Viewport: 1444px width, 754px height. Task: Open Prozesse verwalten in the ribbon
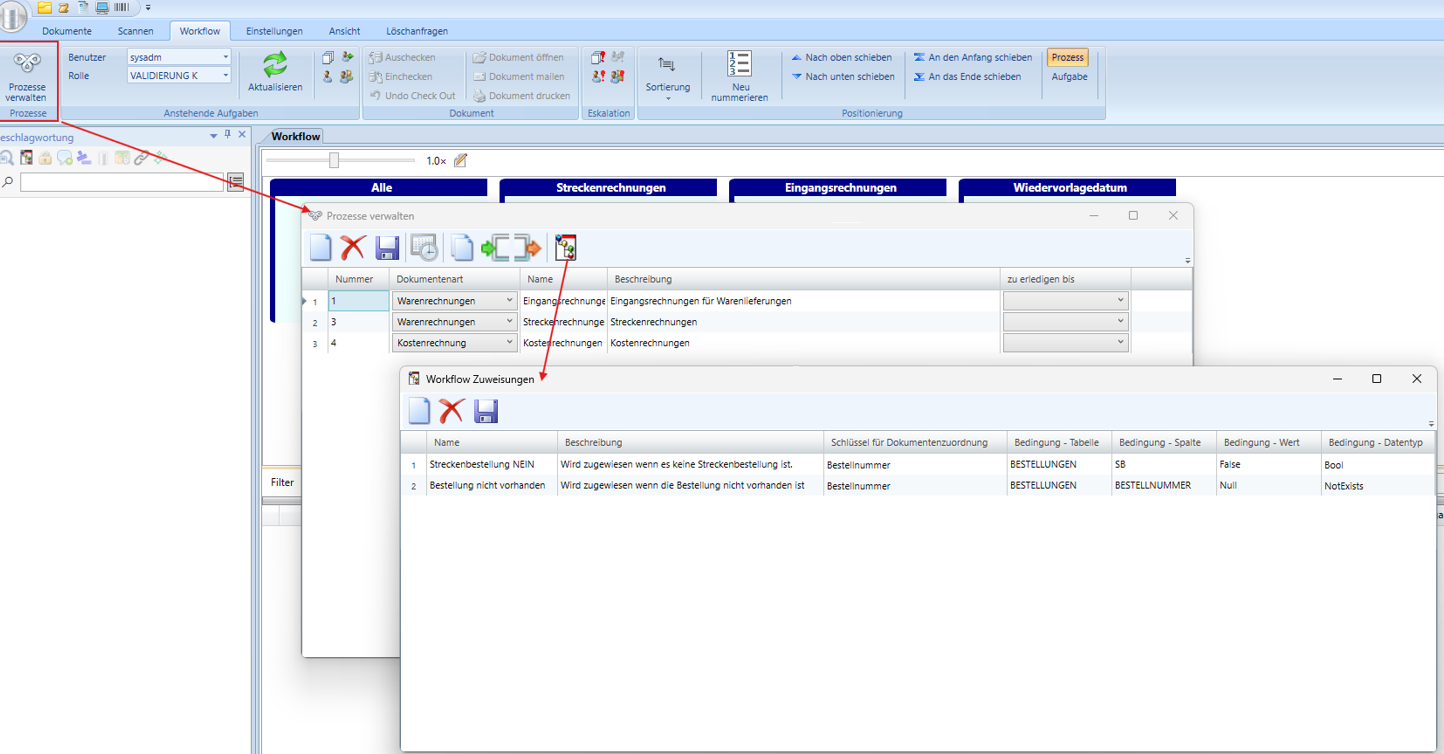pyautogui.click(x=27, y=77)
